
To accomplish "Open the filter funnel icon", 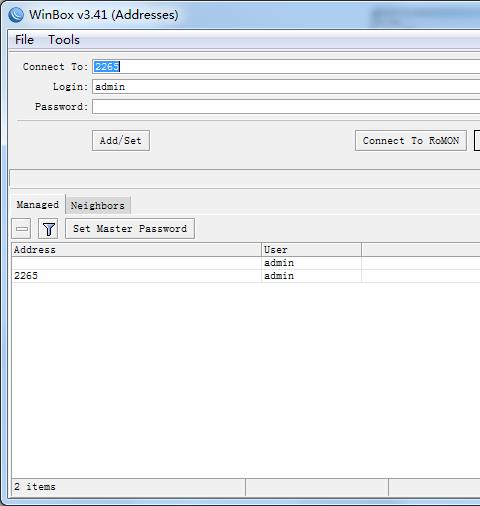I will 48,229.
